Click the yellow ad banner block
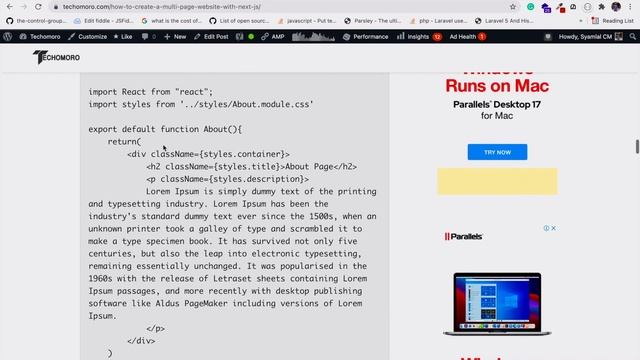Image resolution: width=640 pixels, height=360 pixels. (497, 181)
